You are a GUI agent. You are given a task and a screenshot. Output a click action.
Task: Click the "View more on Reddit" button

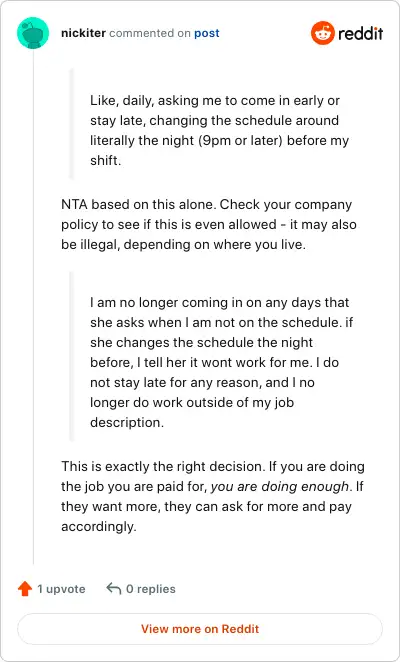click(200, 629)
